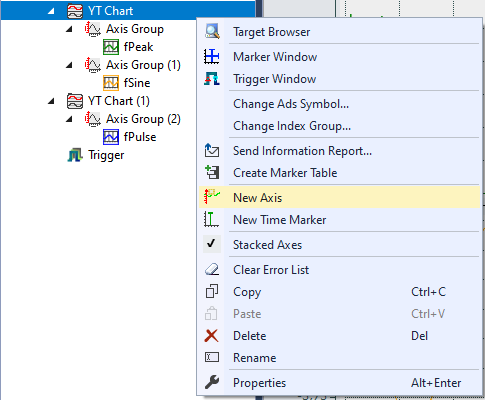The height and width of the screenshot is (400, 485).
Task: Click the Rename icon
Action: (x=212, y=357)
